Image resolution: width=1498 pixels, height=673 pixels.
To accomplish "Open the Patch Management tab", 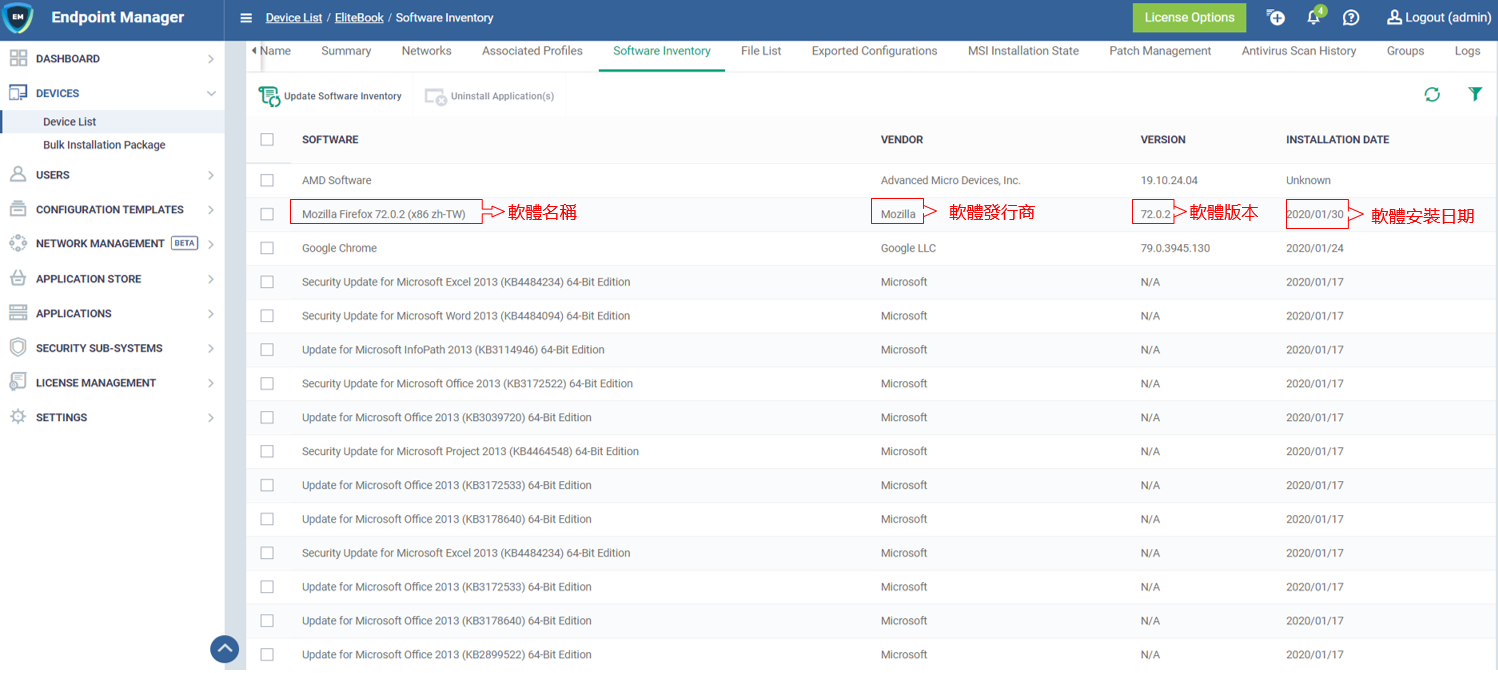I will coord(1160,51).
